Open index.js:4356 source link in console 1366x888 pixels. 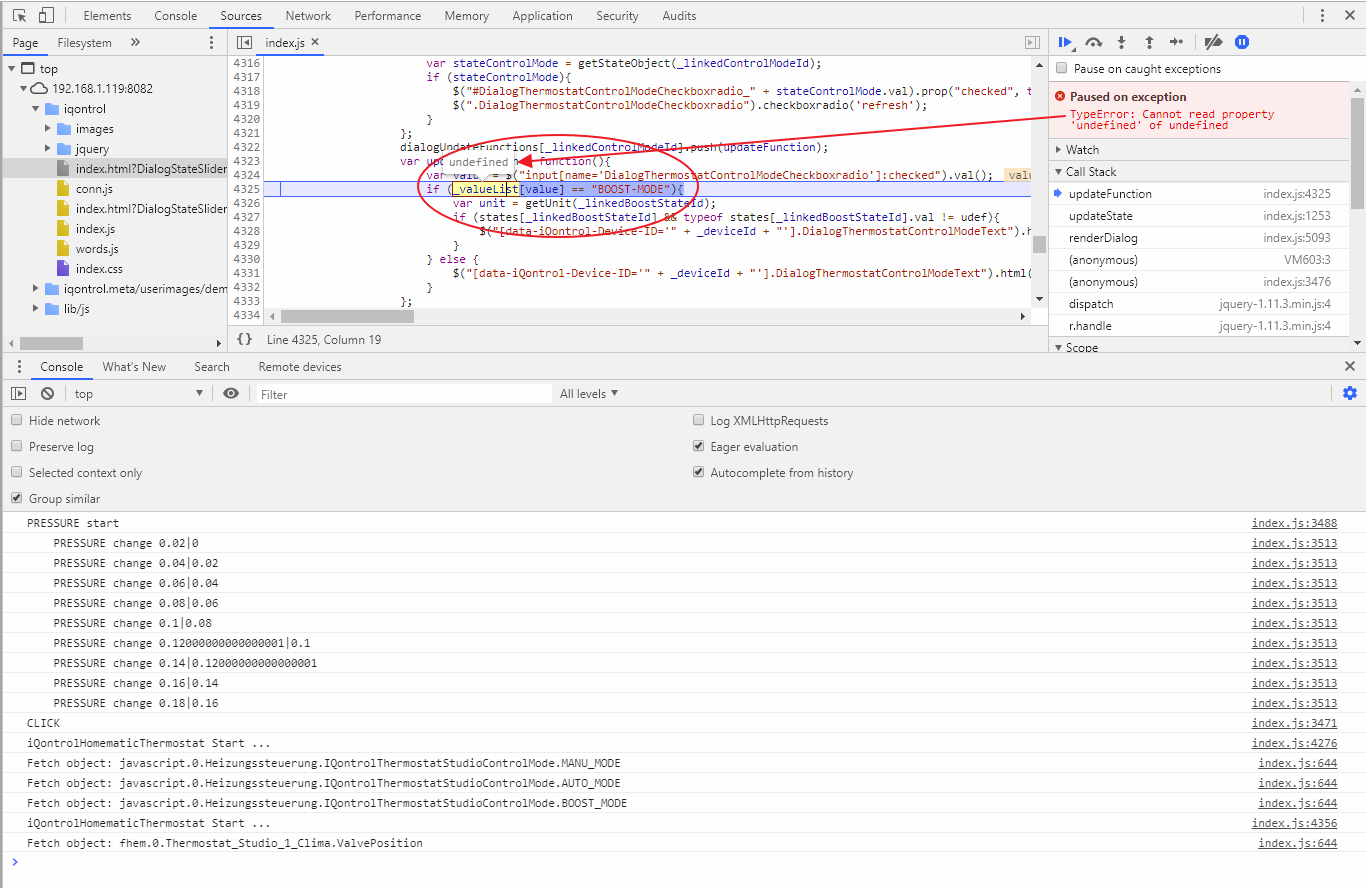tap(1294, 823)
